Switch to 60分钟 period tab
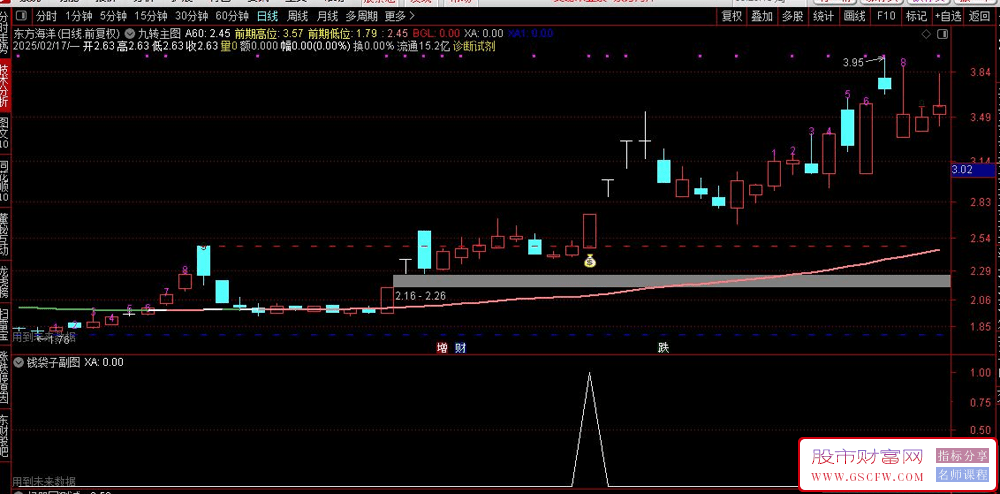The width and height of the screenshot is (1000, 494). coord(232,15)
